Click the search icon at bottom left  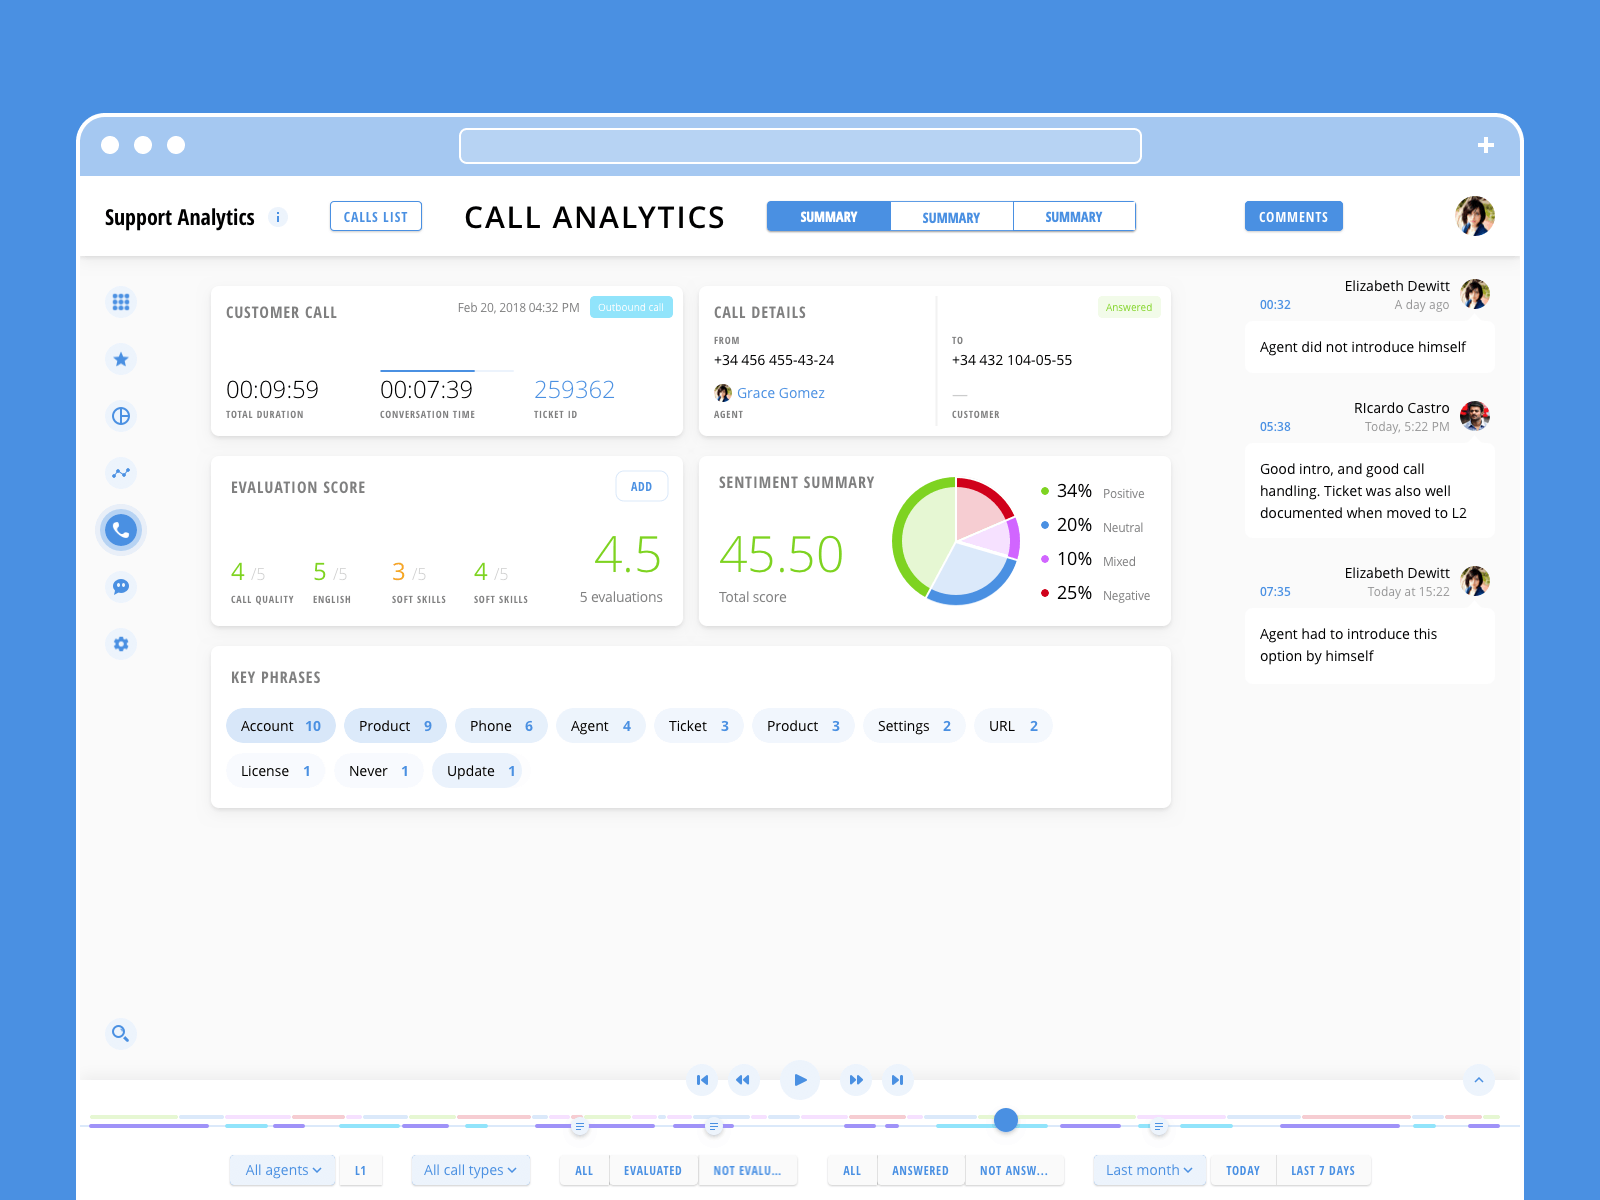pos(121,1033)
